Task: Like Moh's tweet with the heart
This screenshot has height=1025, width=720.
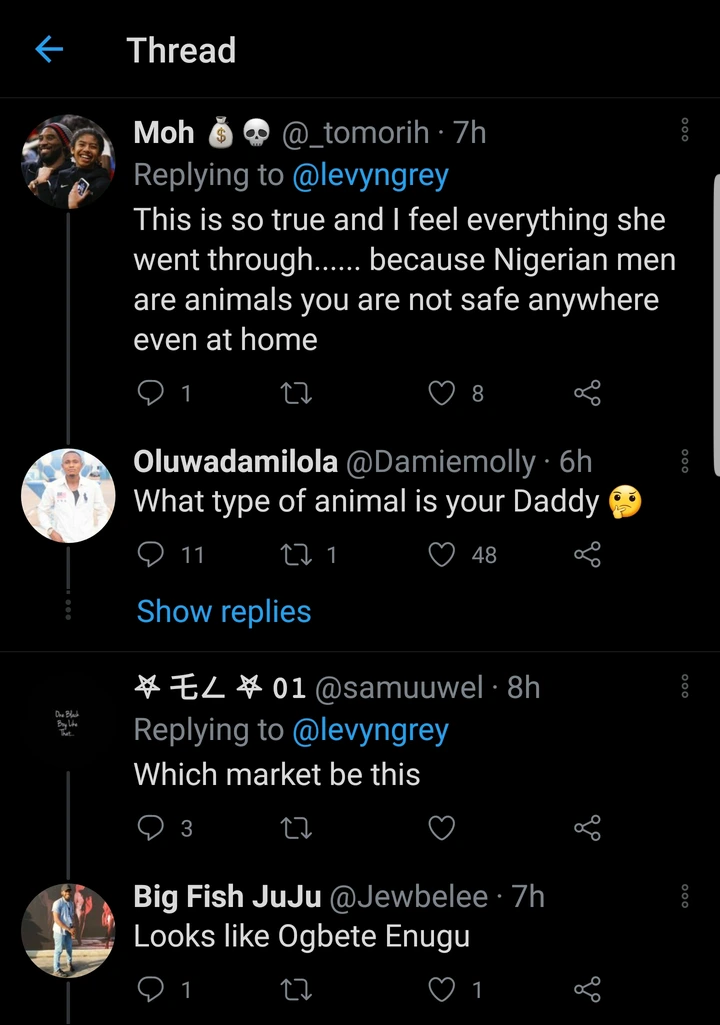Action: (441, 394)
